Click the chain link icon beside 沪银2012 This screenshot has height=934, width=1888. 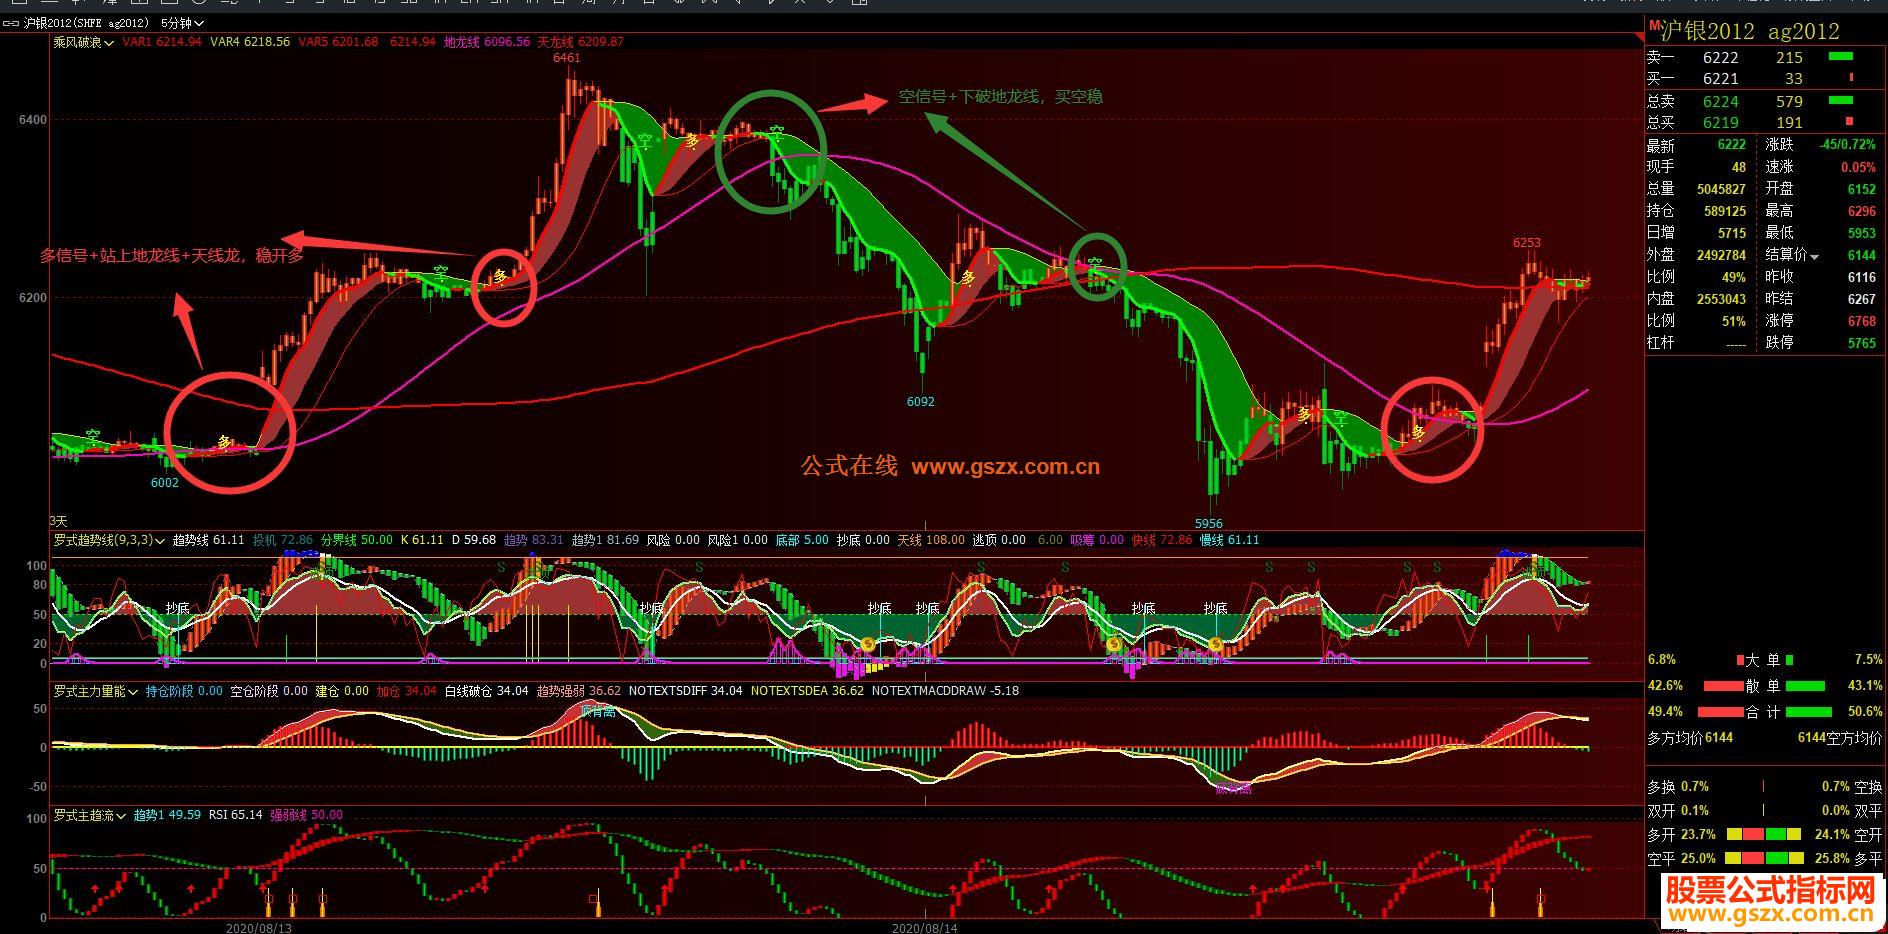12,22
